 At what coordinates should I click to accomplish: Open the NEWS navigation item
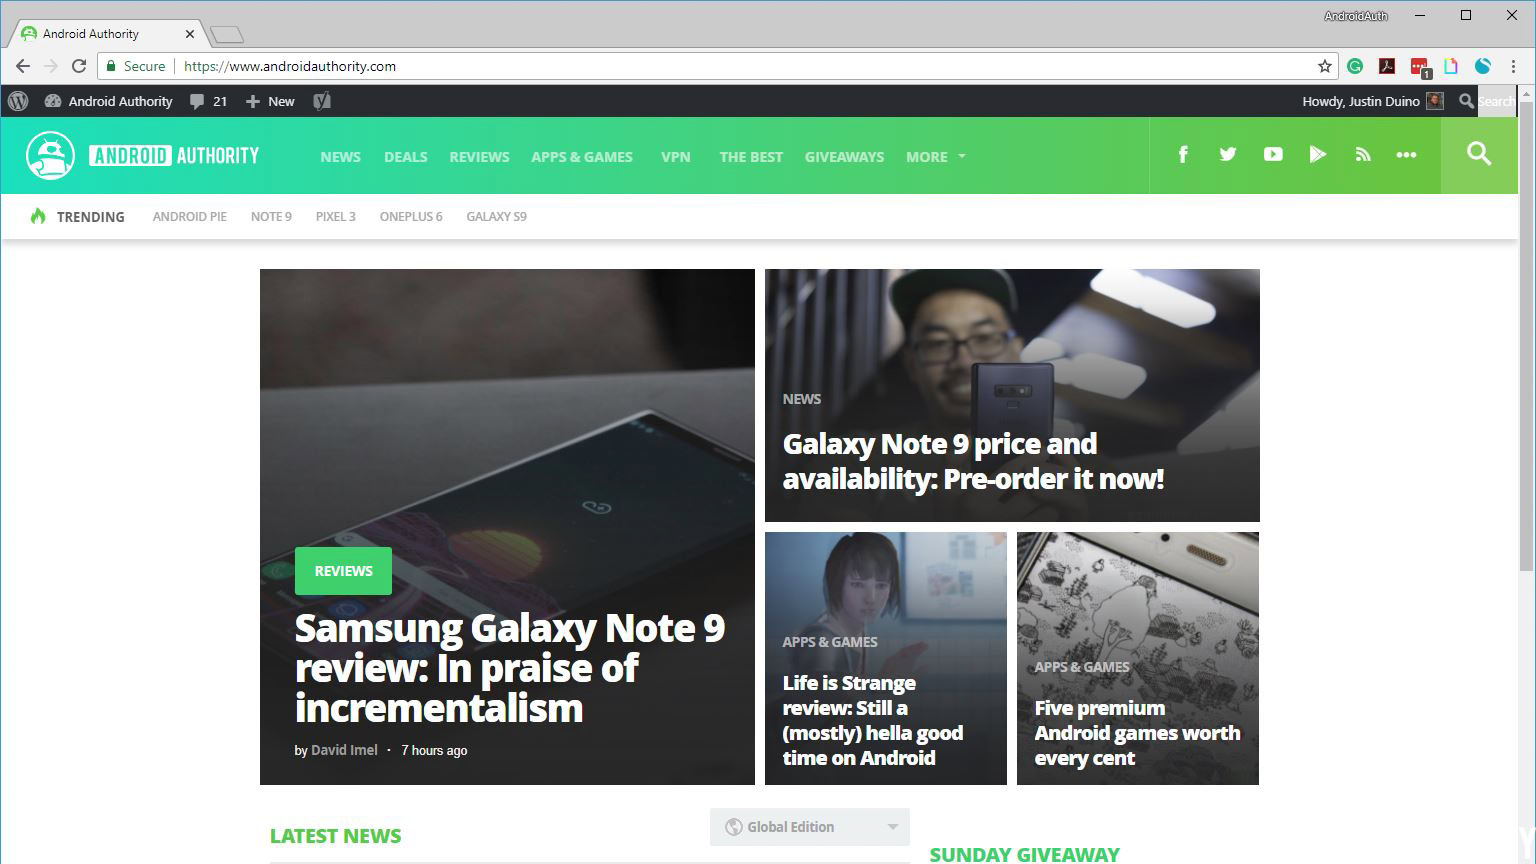tap(340, 156)
